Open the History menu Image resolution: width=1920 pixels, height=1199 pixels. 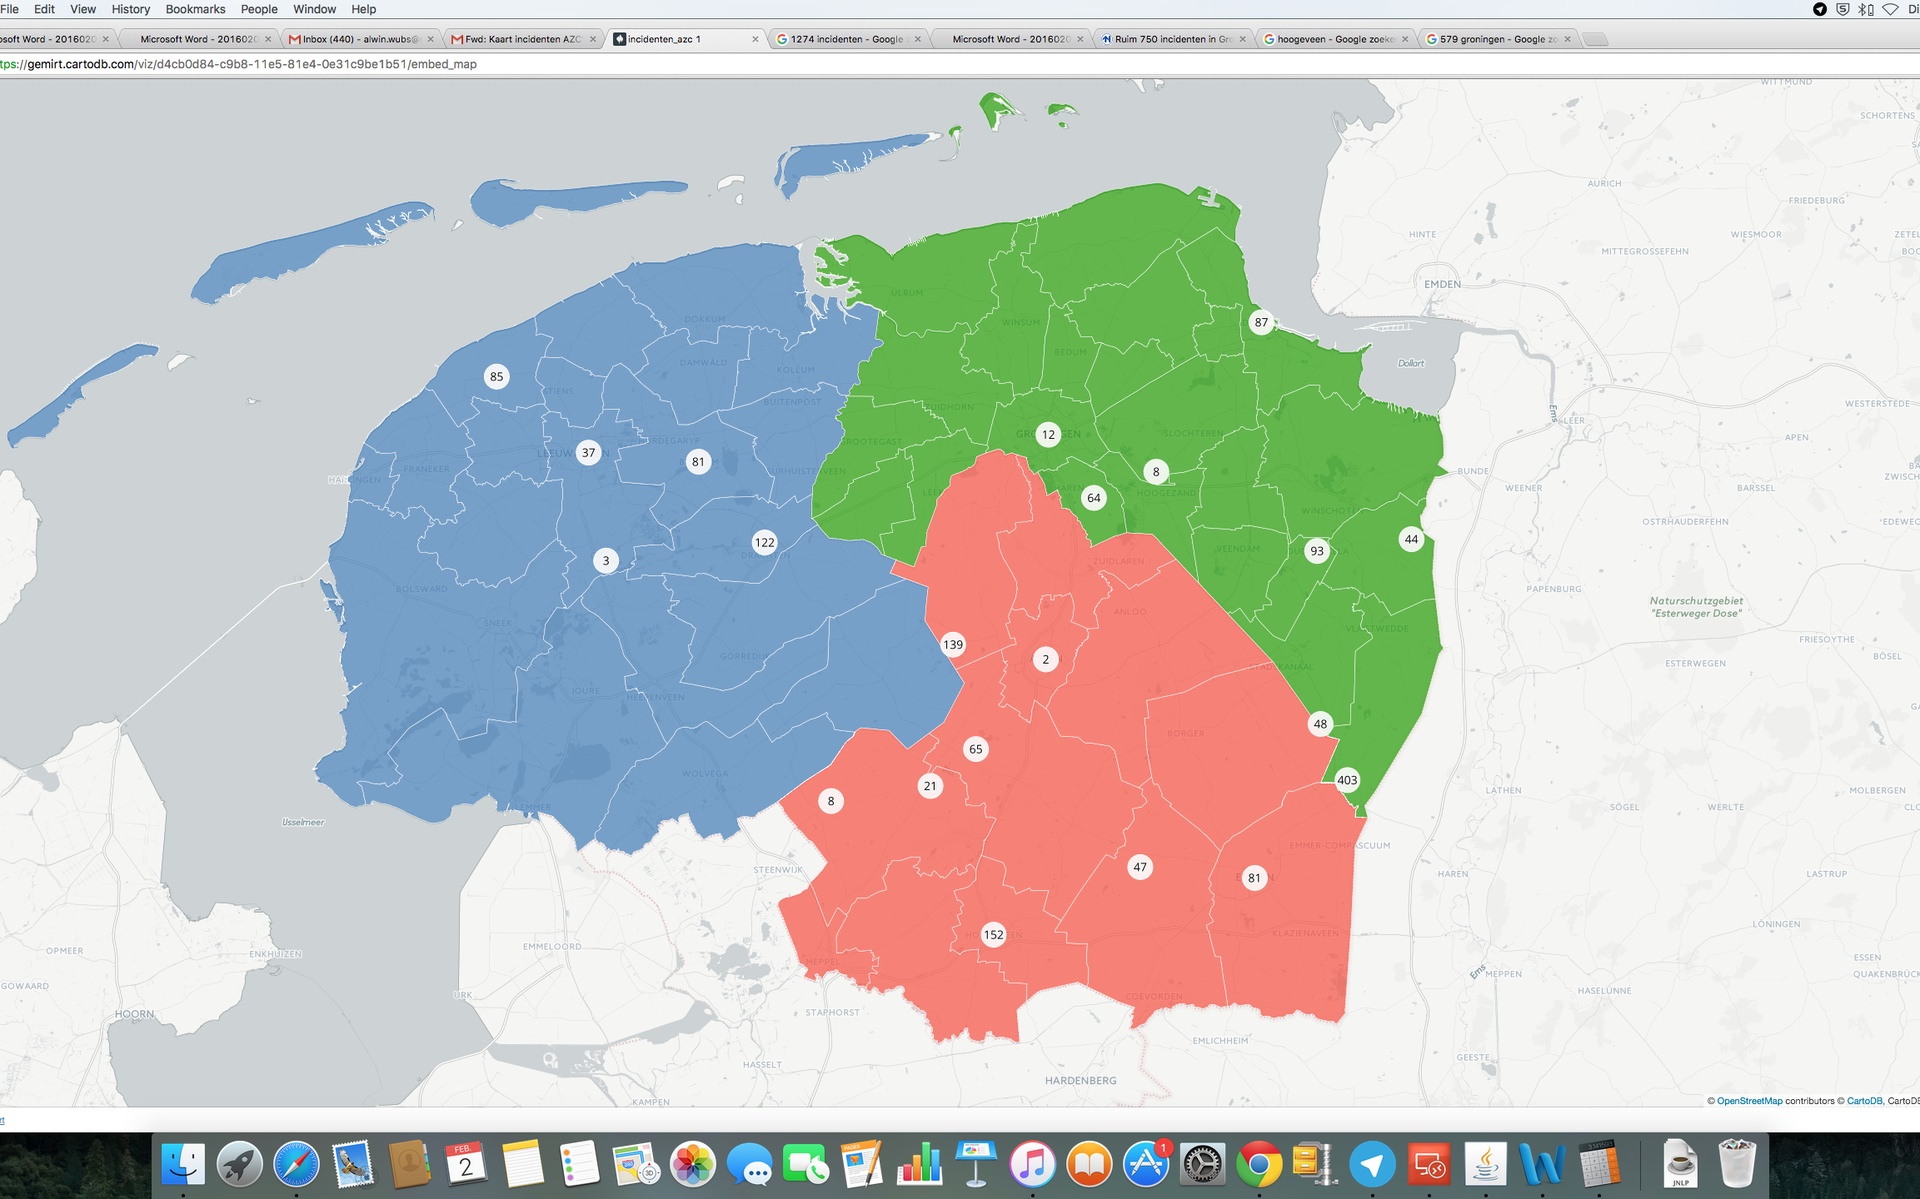pos(131,9)
